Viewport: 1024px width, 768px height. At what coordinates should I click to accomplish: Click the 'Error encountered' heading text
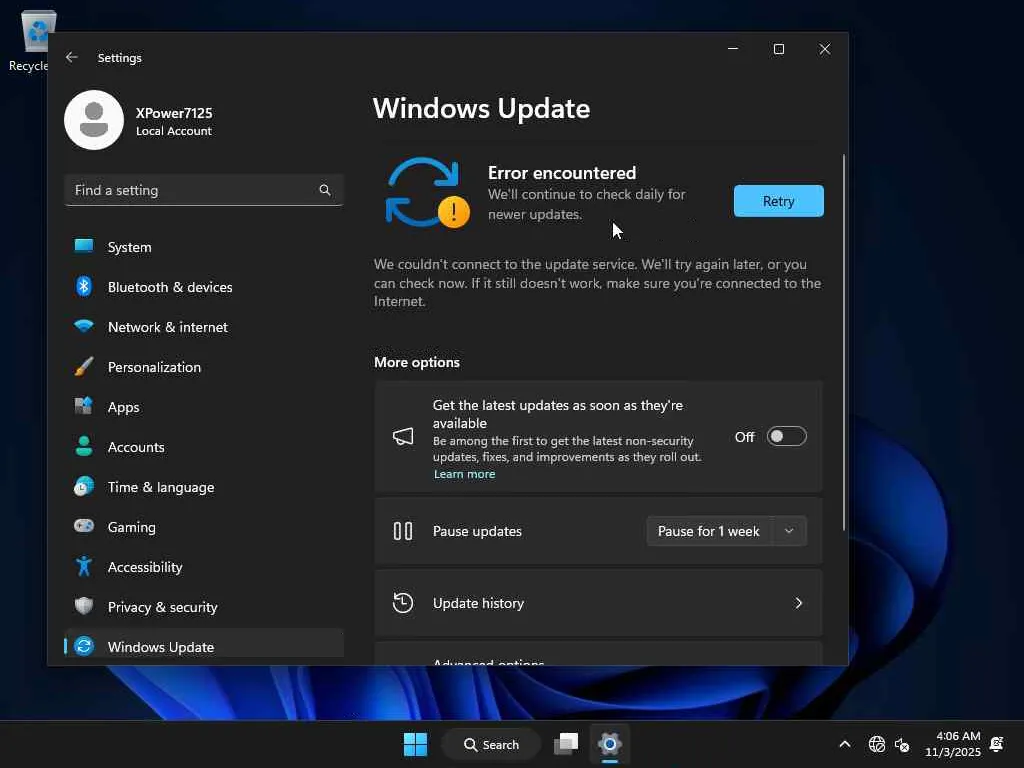tap(562, 172)
